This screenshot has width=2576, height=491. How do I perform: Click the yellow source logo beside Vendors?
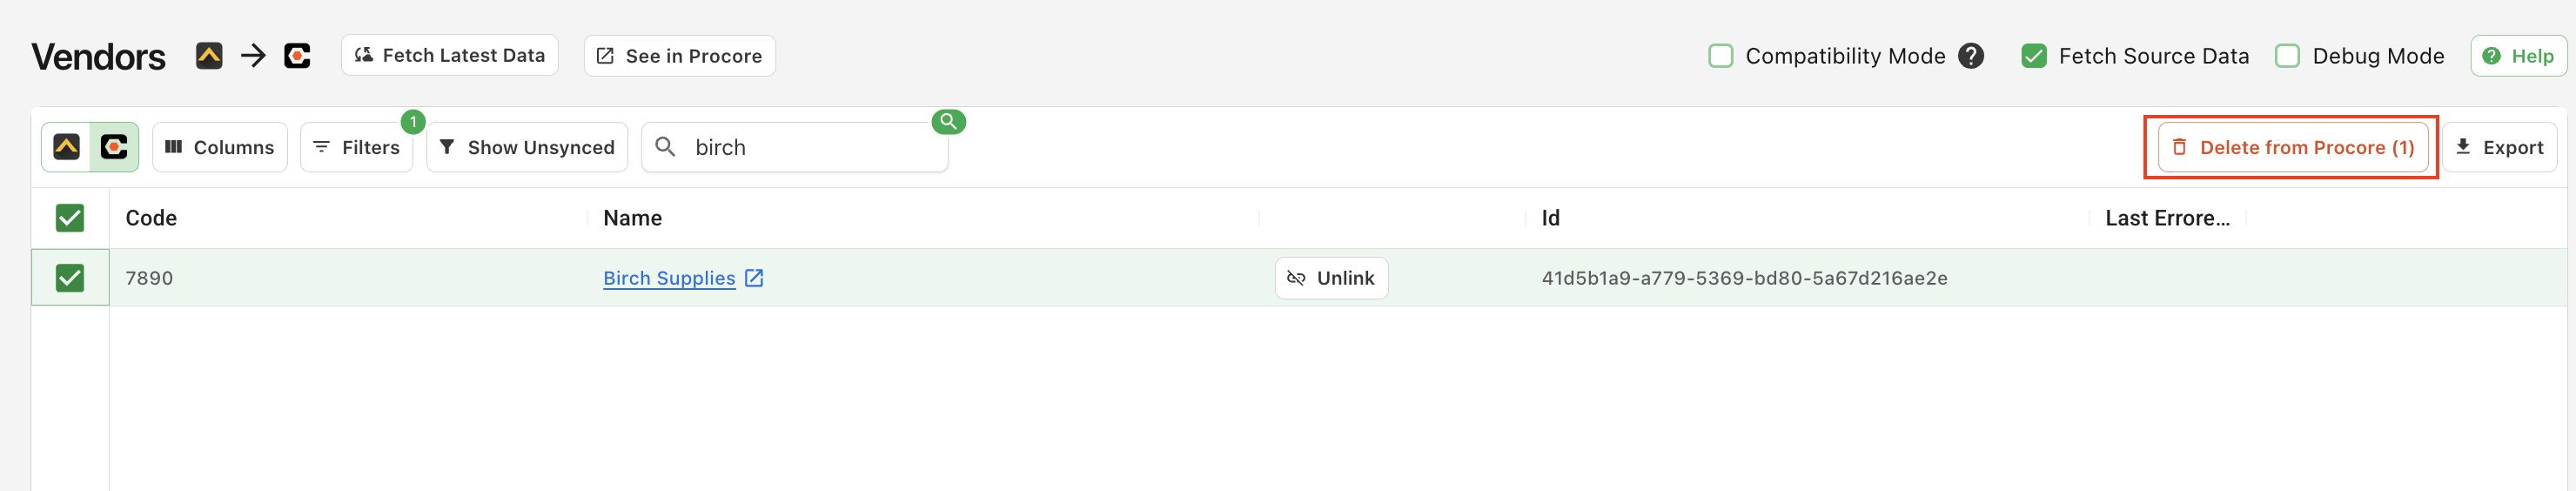(209, 55)
